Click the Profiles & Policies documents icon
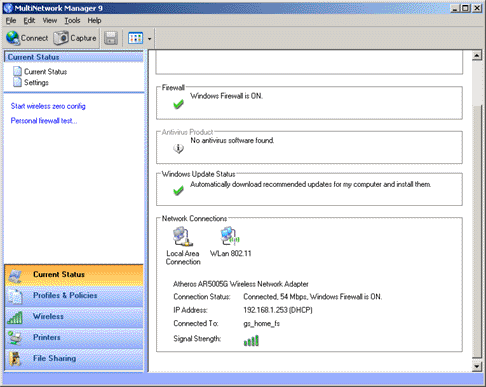486x387 pixels. (15, 296)
